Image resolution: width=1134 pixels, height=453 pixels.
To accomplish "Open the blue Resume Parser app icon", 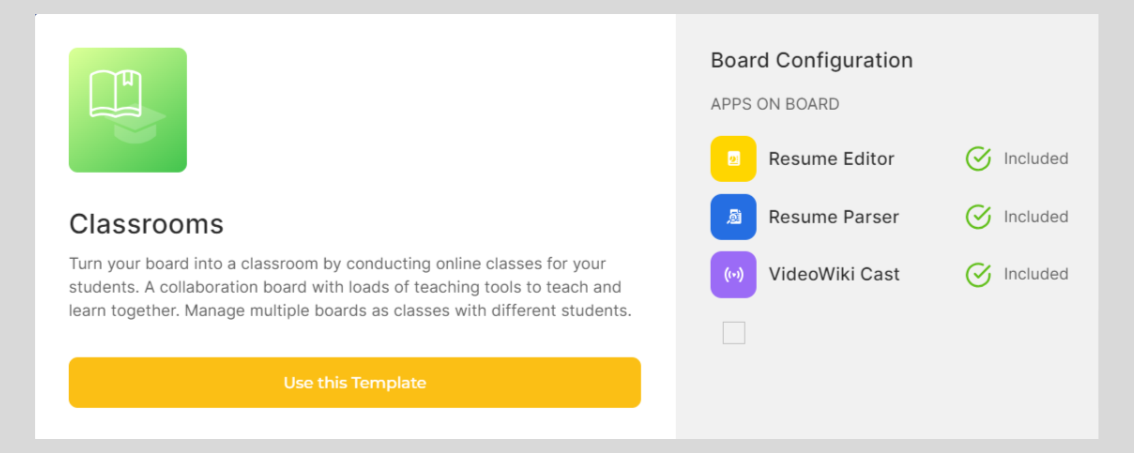I will pos(733,217).
